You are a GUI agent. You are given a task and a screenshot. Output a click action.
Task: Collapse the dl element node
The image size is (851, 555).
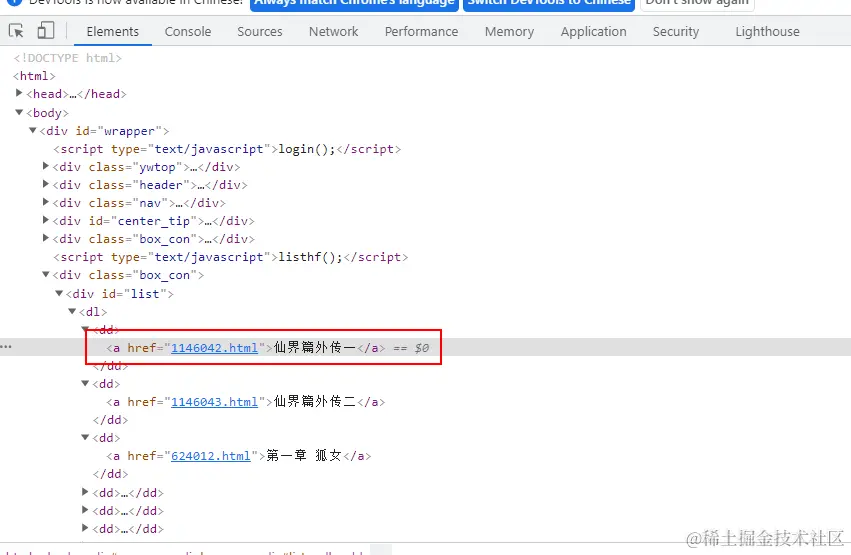coord(72,311)
